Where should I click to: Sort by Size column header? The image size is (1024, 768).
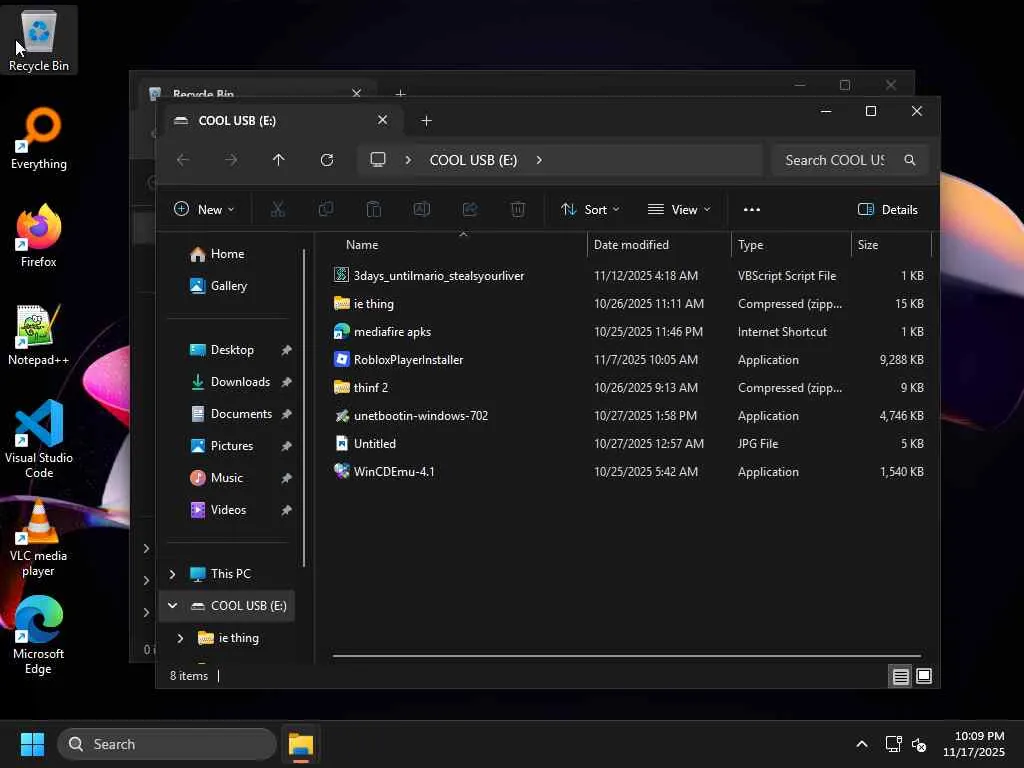click(x=891, y=245)
